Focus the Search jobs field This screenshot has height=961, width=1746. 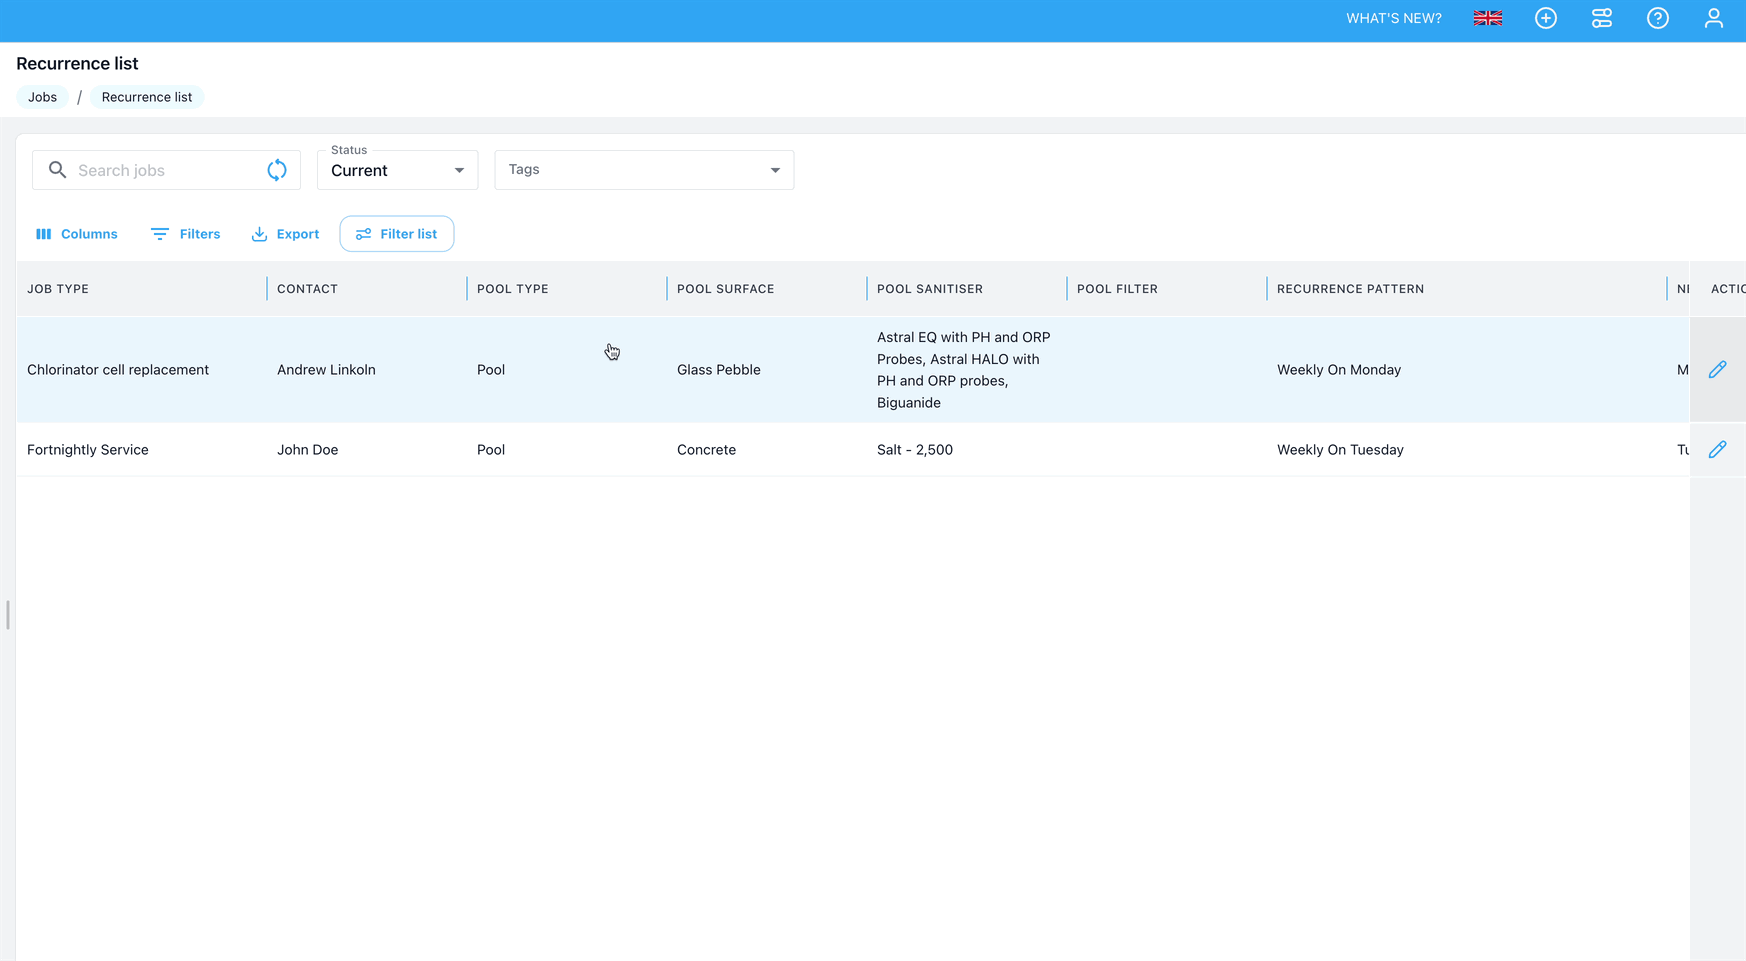(x=166, y=170)
